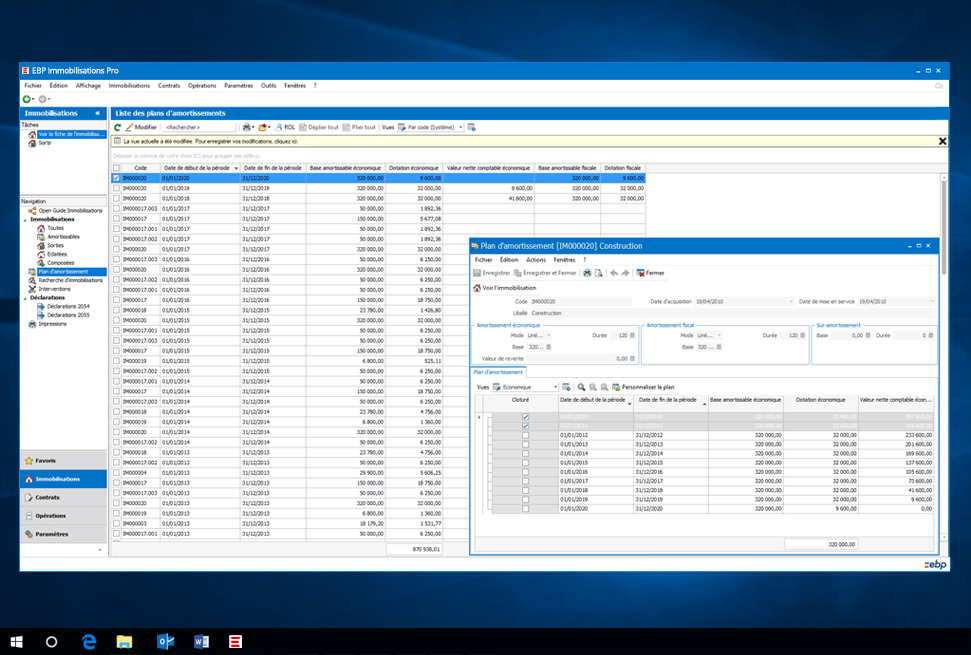Click the zoom magnifier icon in plan toolbar
This screenshot has width=971, height=655.
coord(581,386)
